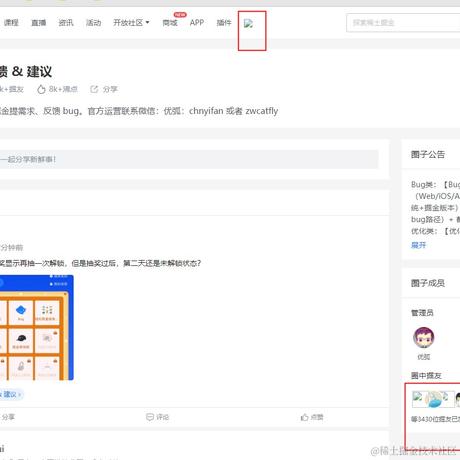Focus the top search input field
This screenshot has width=460, height=460.
(x=403, y=23)
